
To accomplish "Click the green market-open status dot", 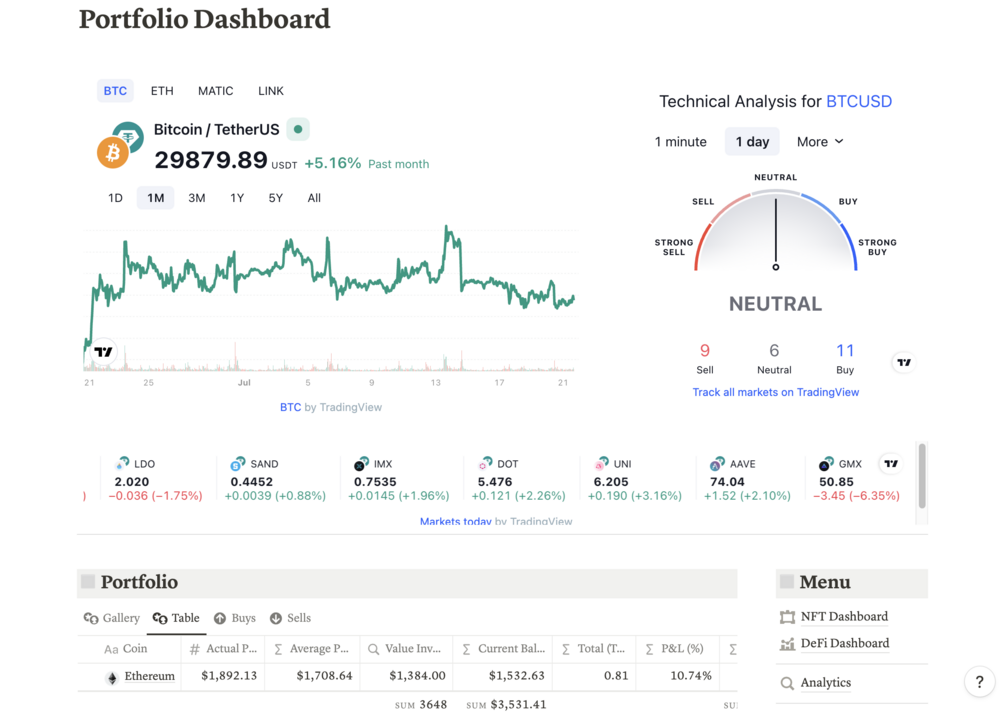I will (x=298, y=129).
